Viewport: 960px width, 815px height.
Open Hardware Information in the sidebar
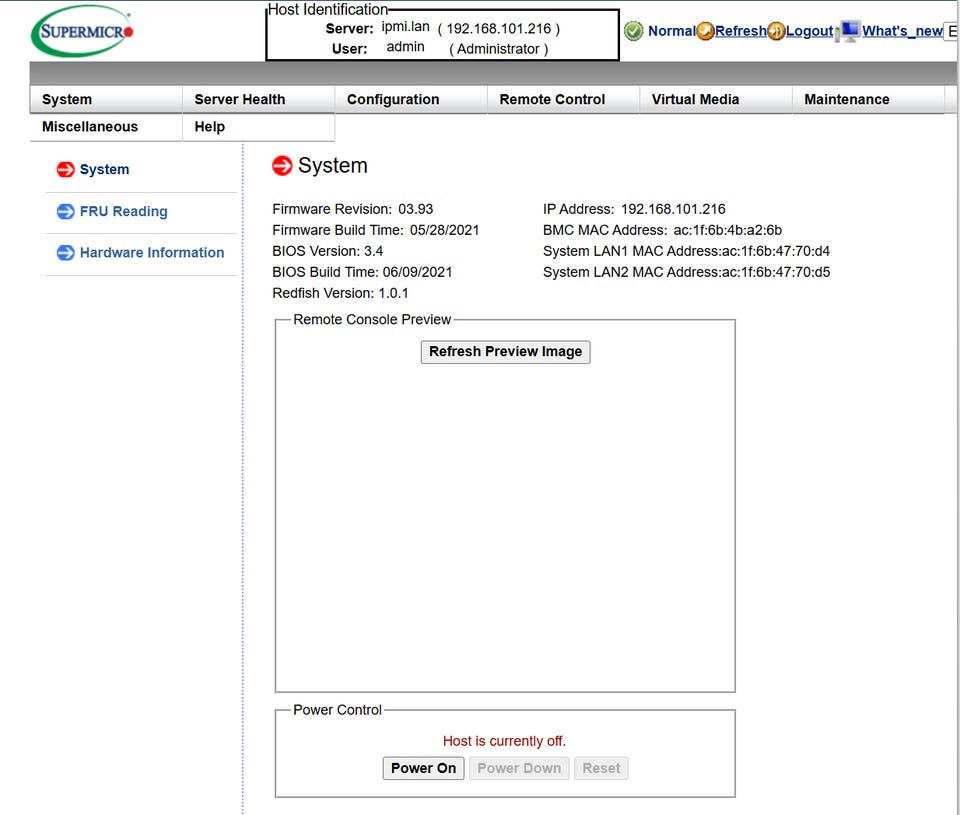152,253
